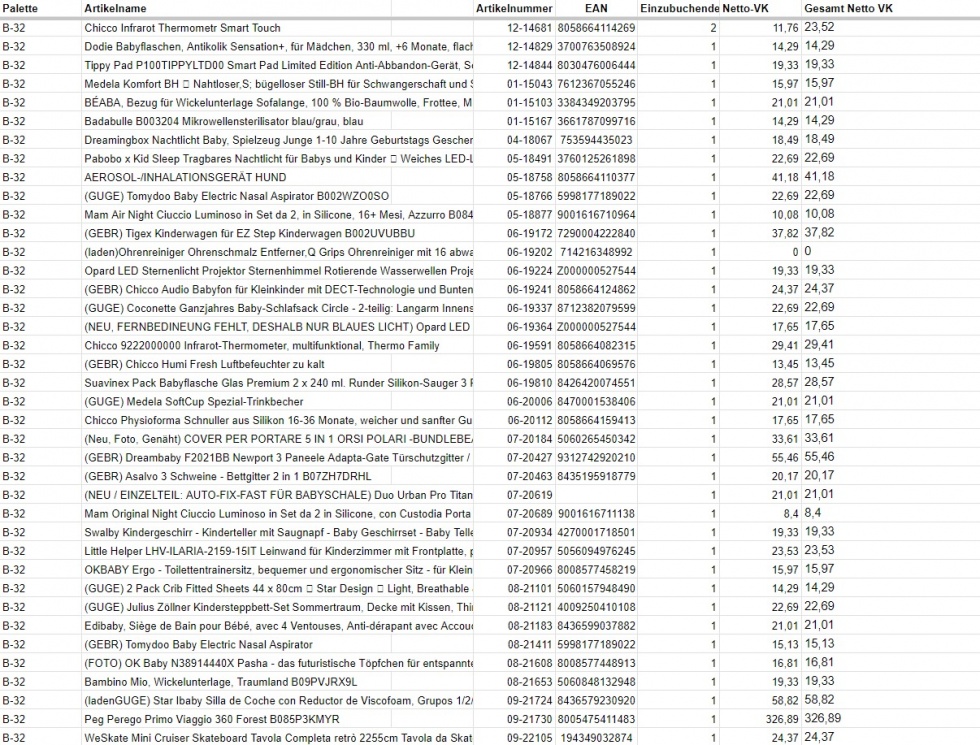980x745 pixels.
Task: Click article number 06-20006
Action: [529, 402]
